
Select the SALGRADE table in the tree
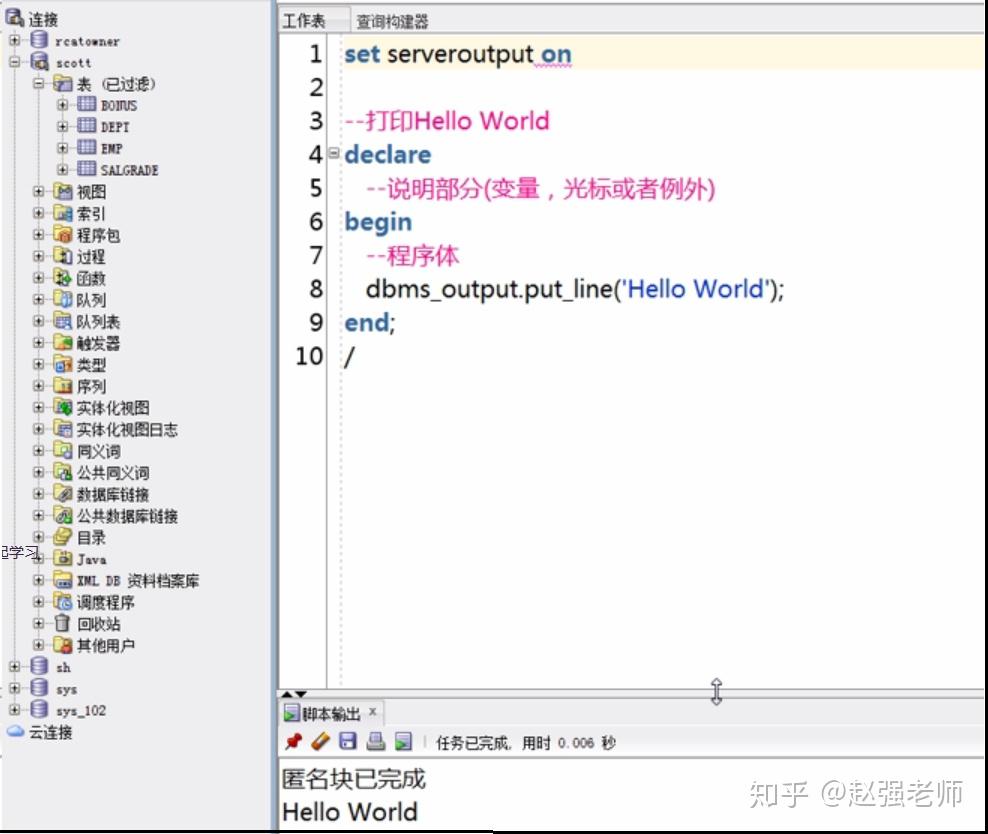tap(128, 170)
